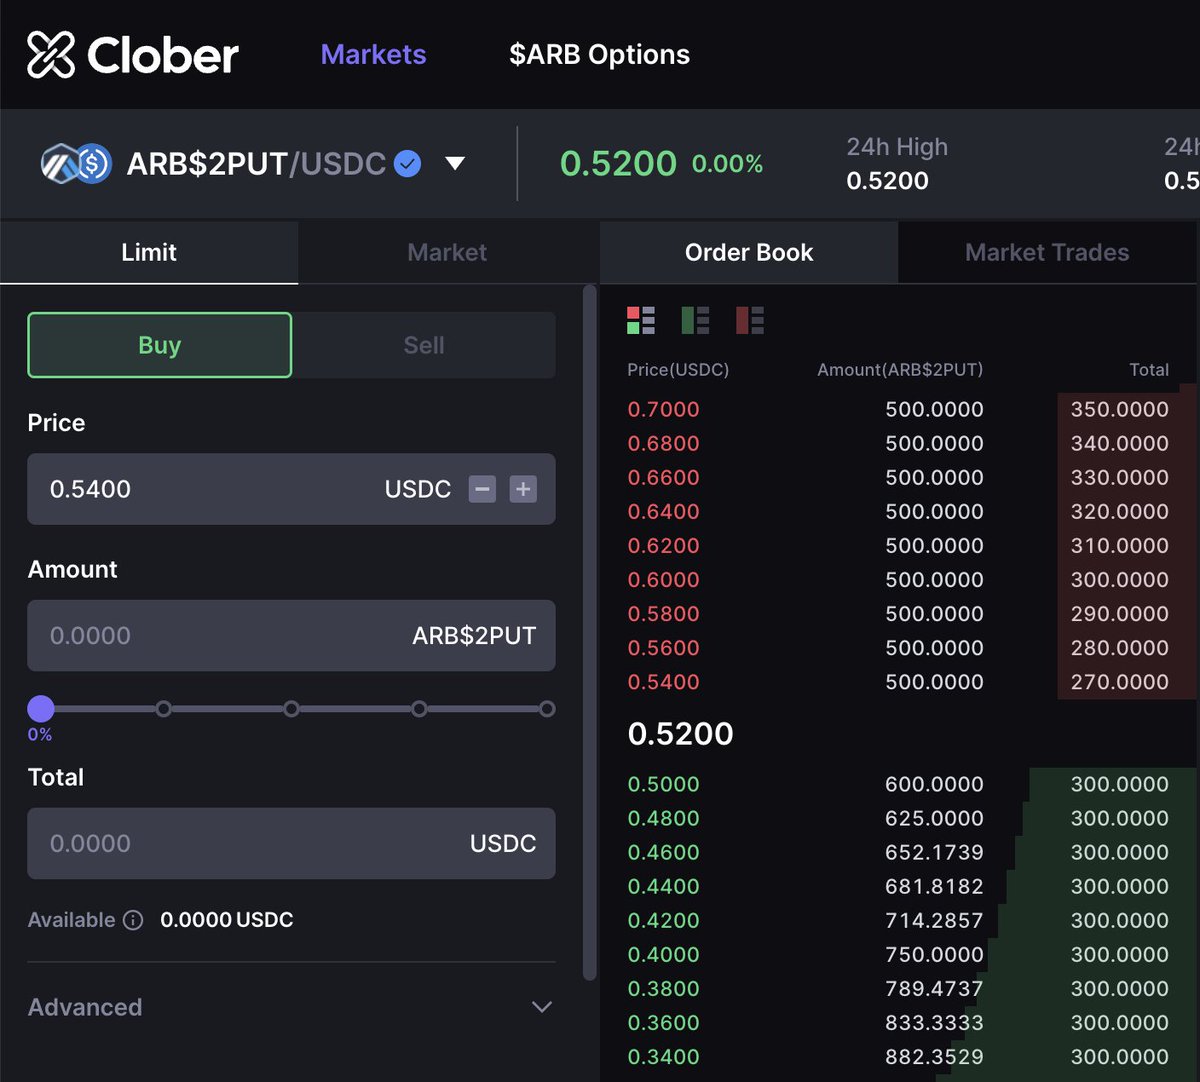Open the market pair dropdown arrow
The width and height of the screenshot is (1200, 1082).
(x=455, y=163)
